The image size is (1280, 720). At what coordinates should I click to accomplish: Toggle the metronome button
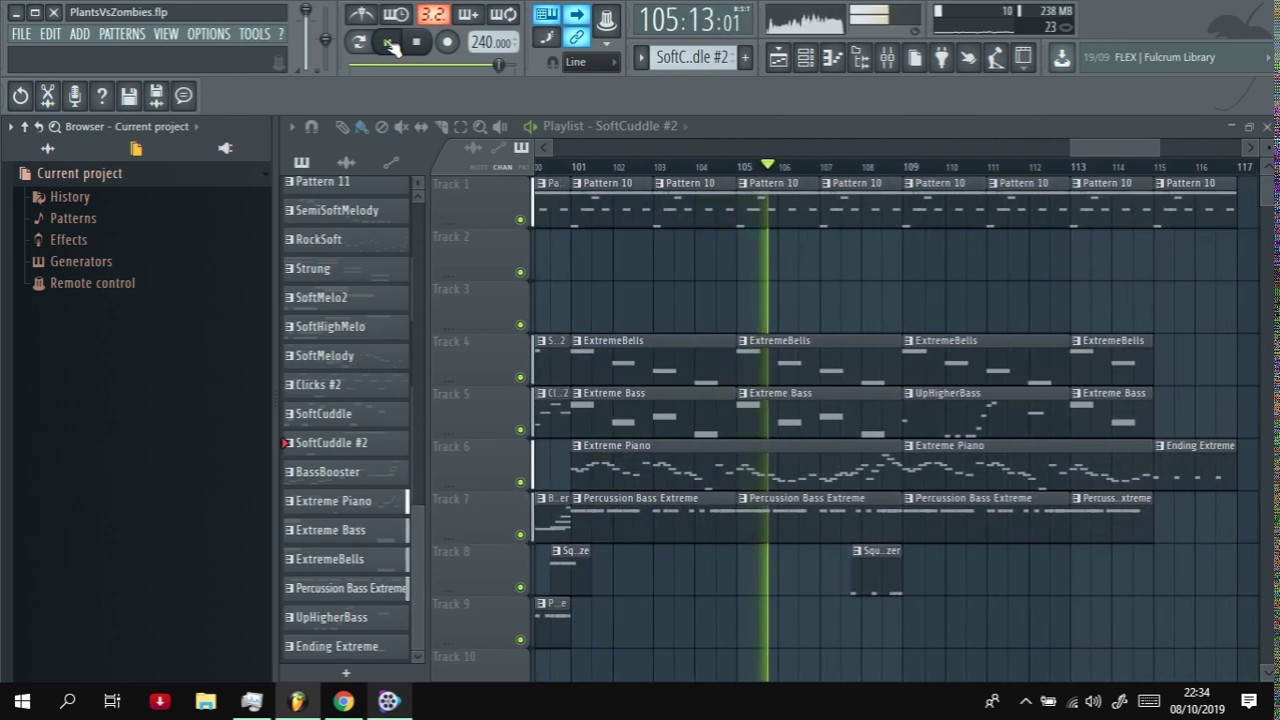click(361, 14)
